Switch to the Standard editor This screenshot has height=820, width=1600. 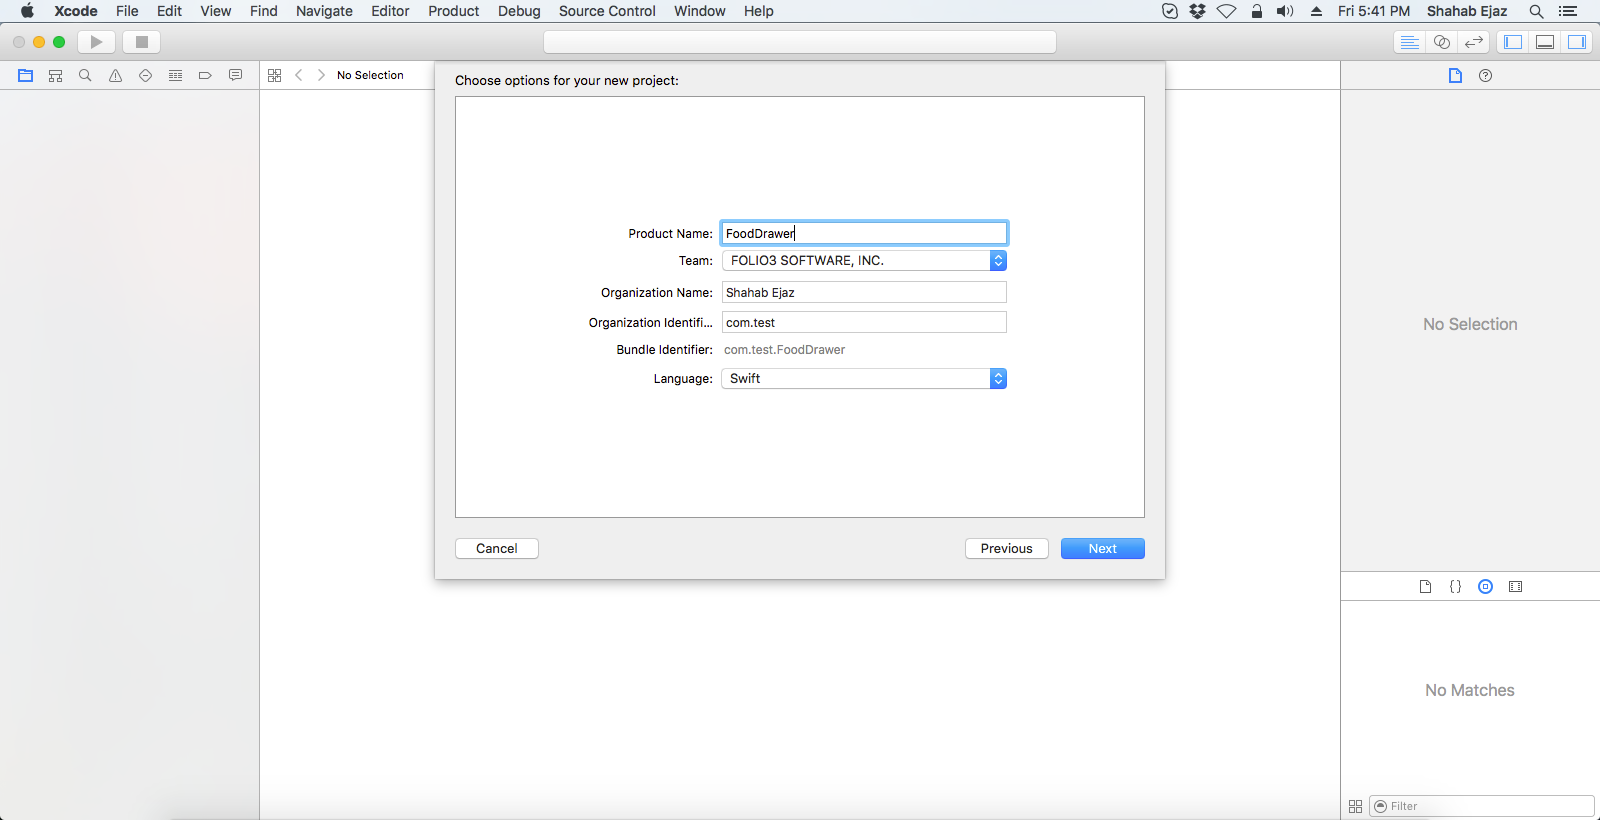click(1410, 42)
